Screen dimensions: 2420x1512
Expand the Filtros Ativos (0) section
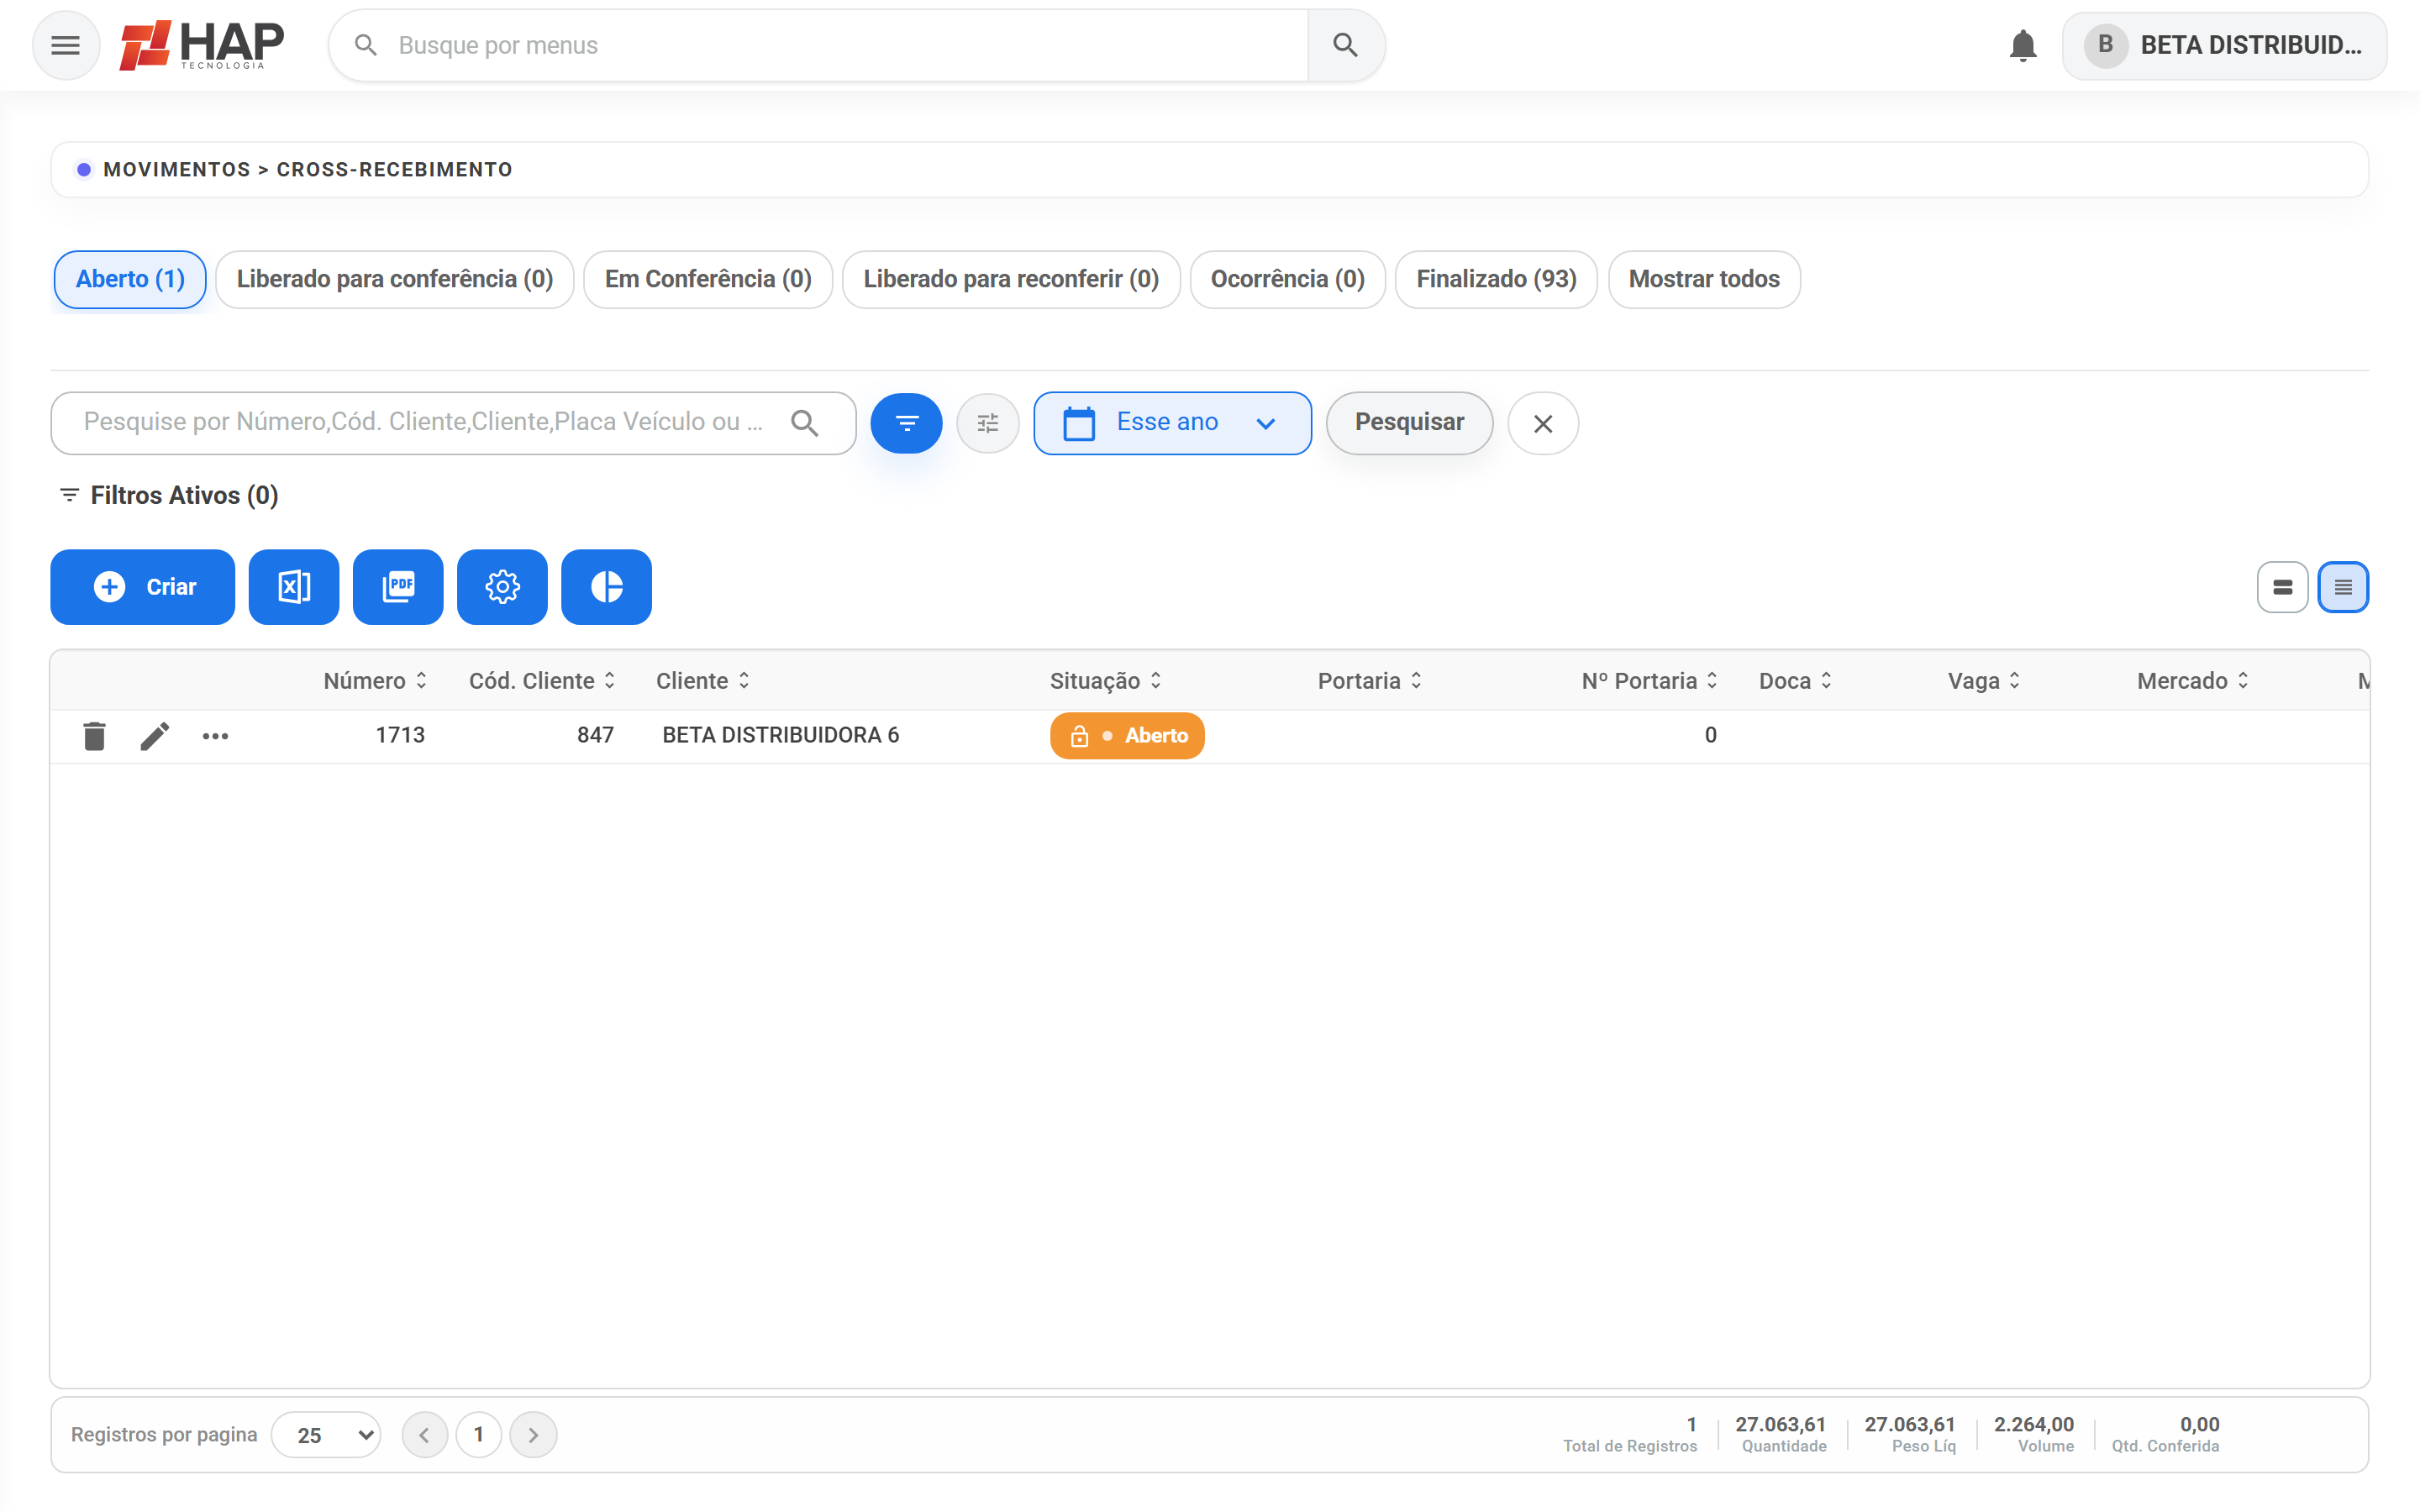click(x=168, y=495)
